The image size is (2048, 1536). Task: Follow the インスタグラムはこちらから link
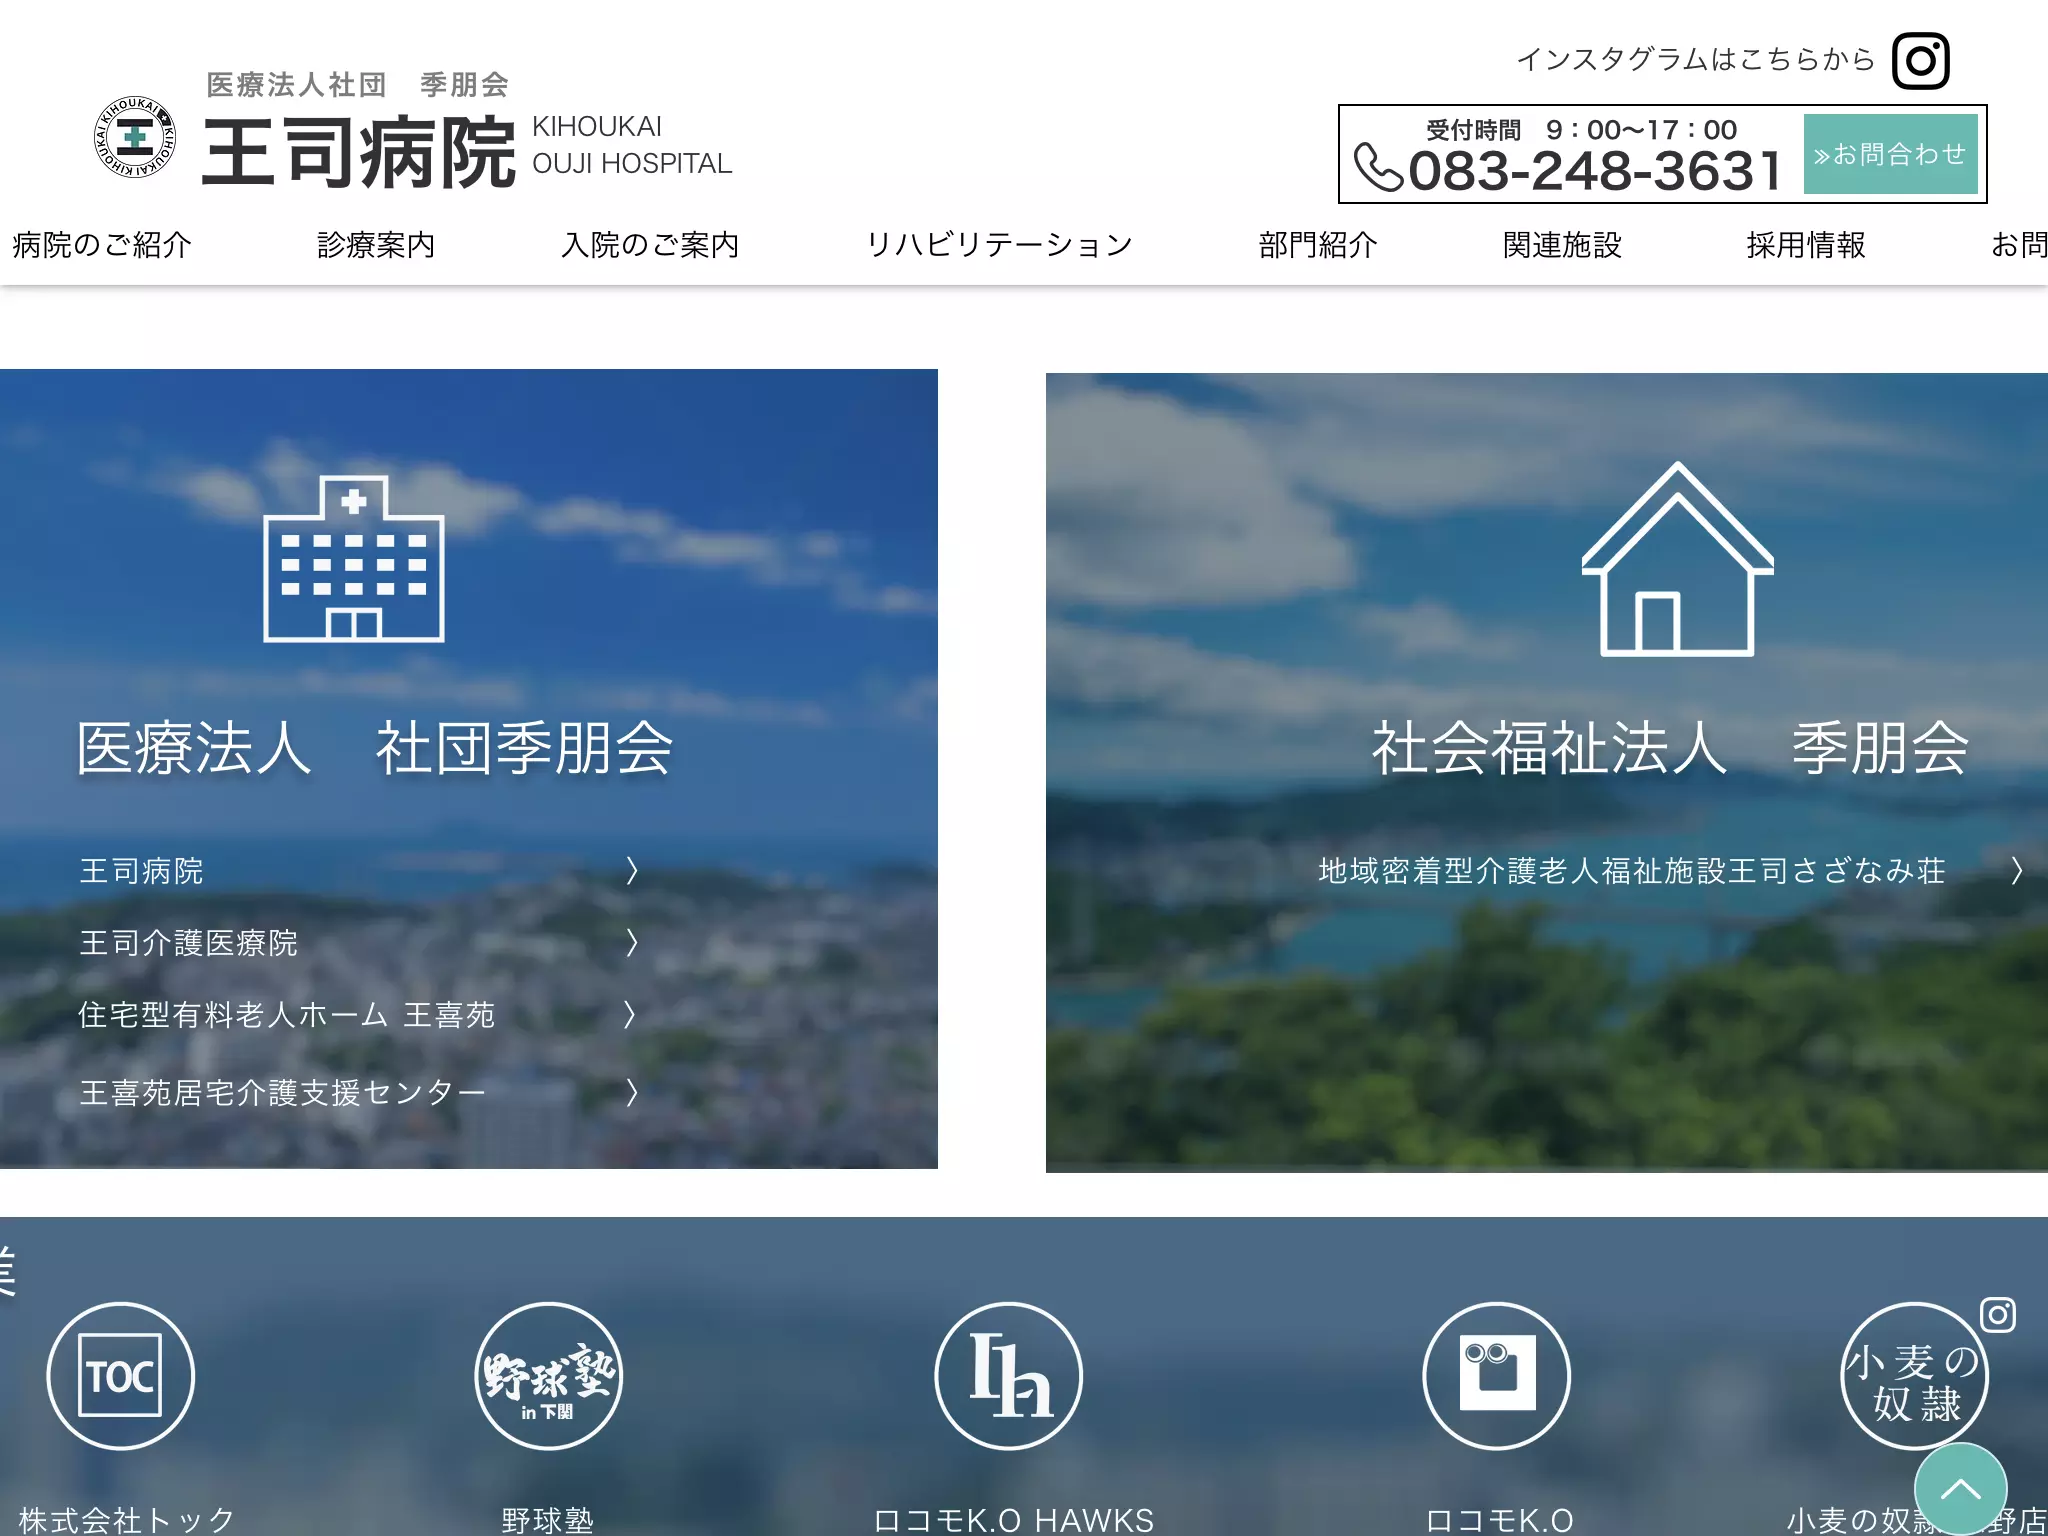click(x=1696, y=60)
